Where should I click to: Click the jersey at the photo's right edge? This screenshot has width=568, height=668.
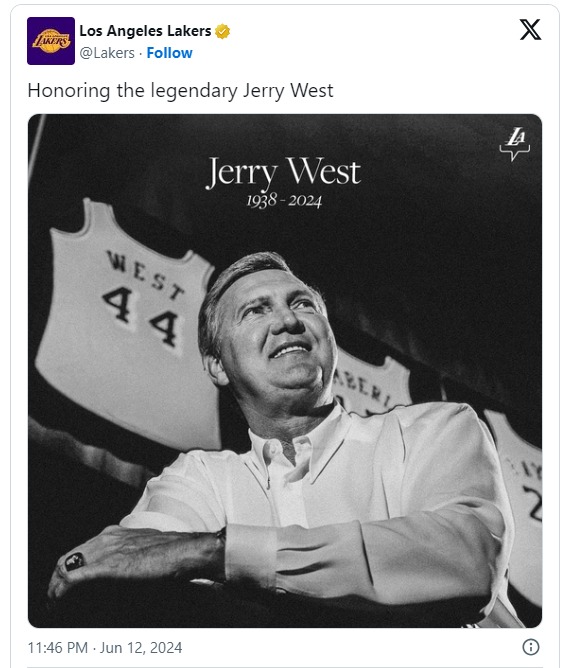516,503
